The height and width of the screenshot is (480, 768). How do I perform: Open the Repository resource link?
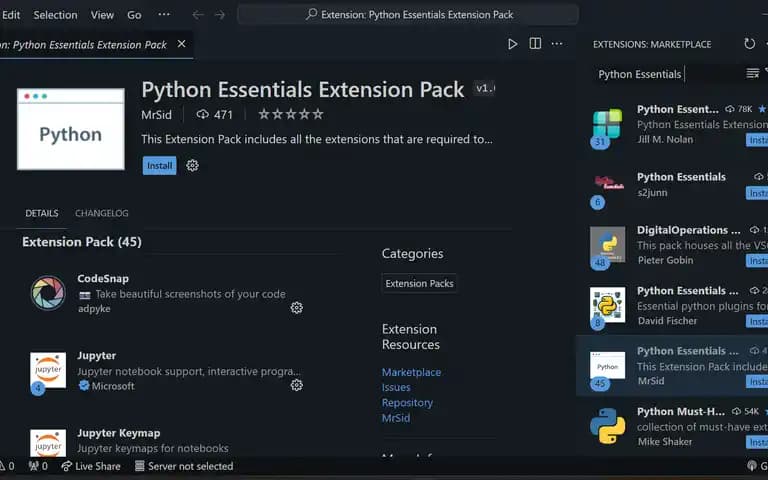[x=407, y=403]
